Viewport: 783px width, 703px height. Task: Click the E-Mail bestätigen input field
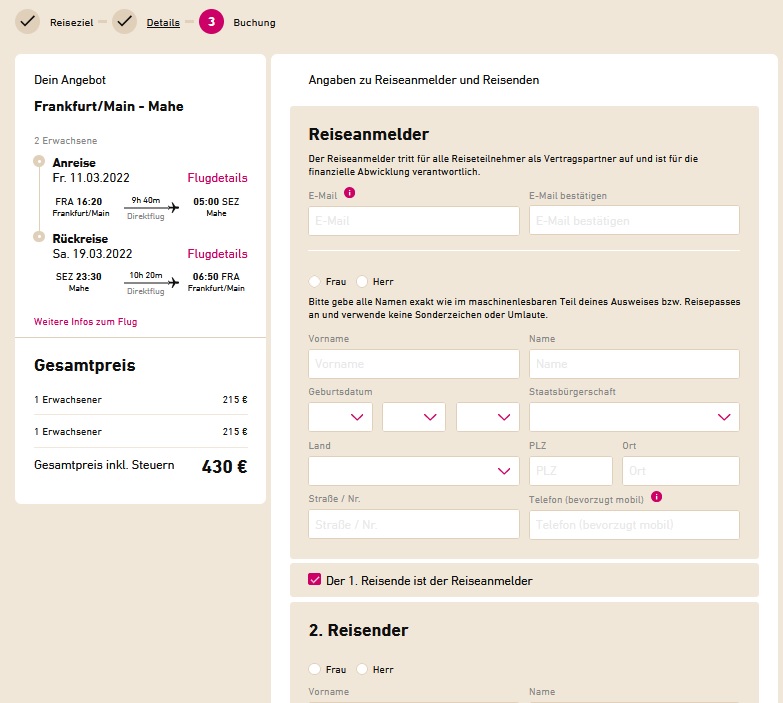click(x=634, y=220)
